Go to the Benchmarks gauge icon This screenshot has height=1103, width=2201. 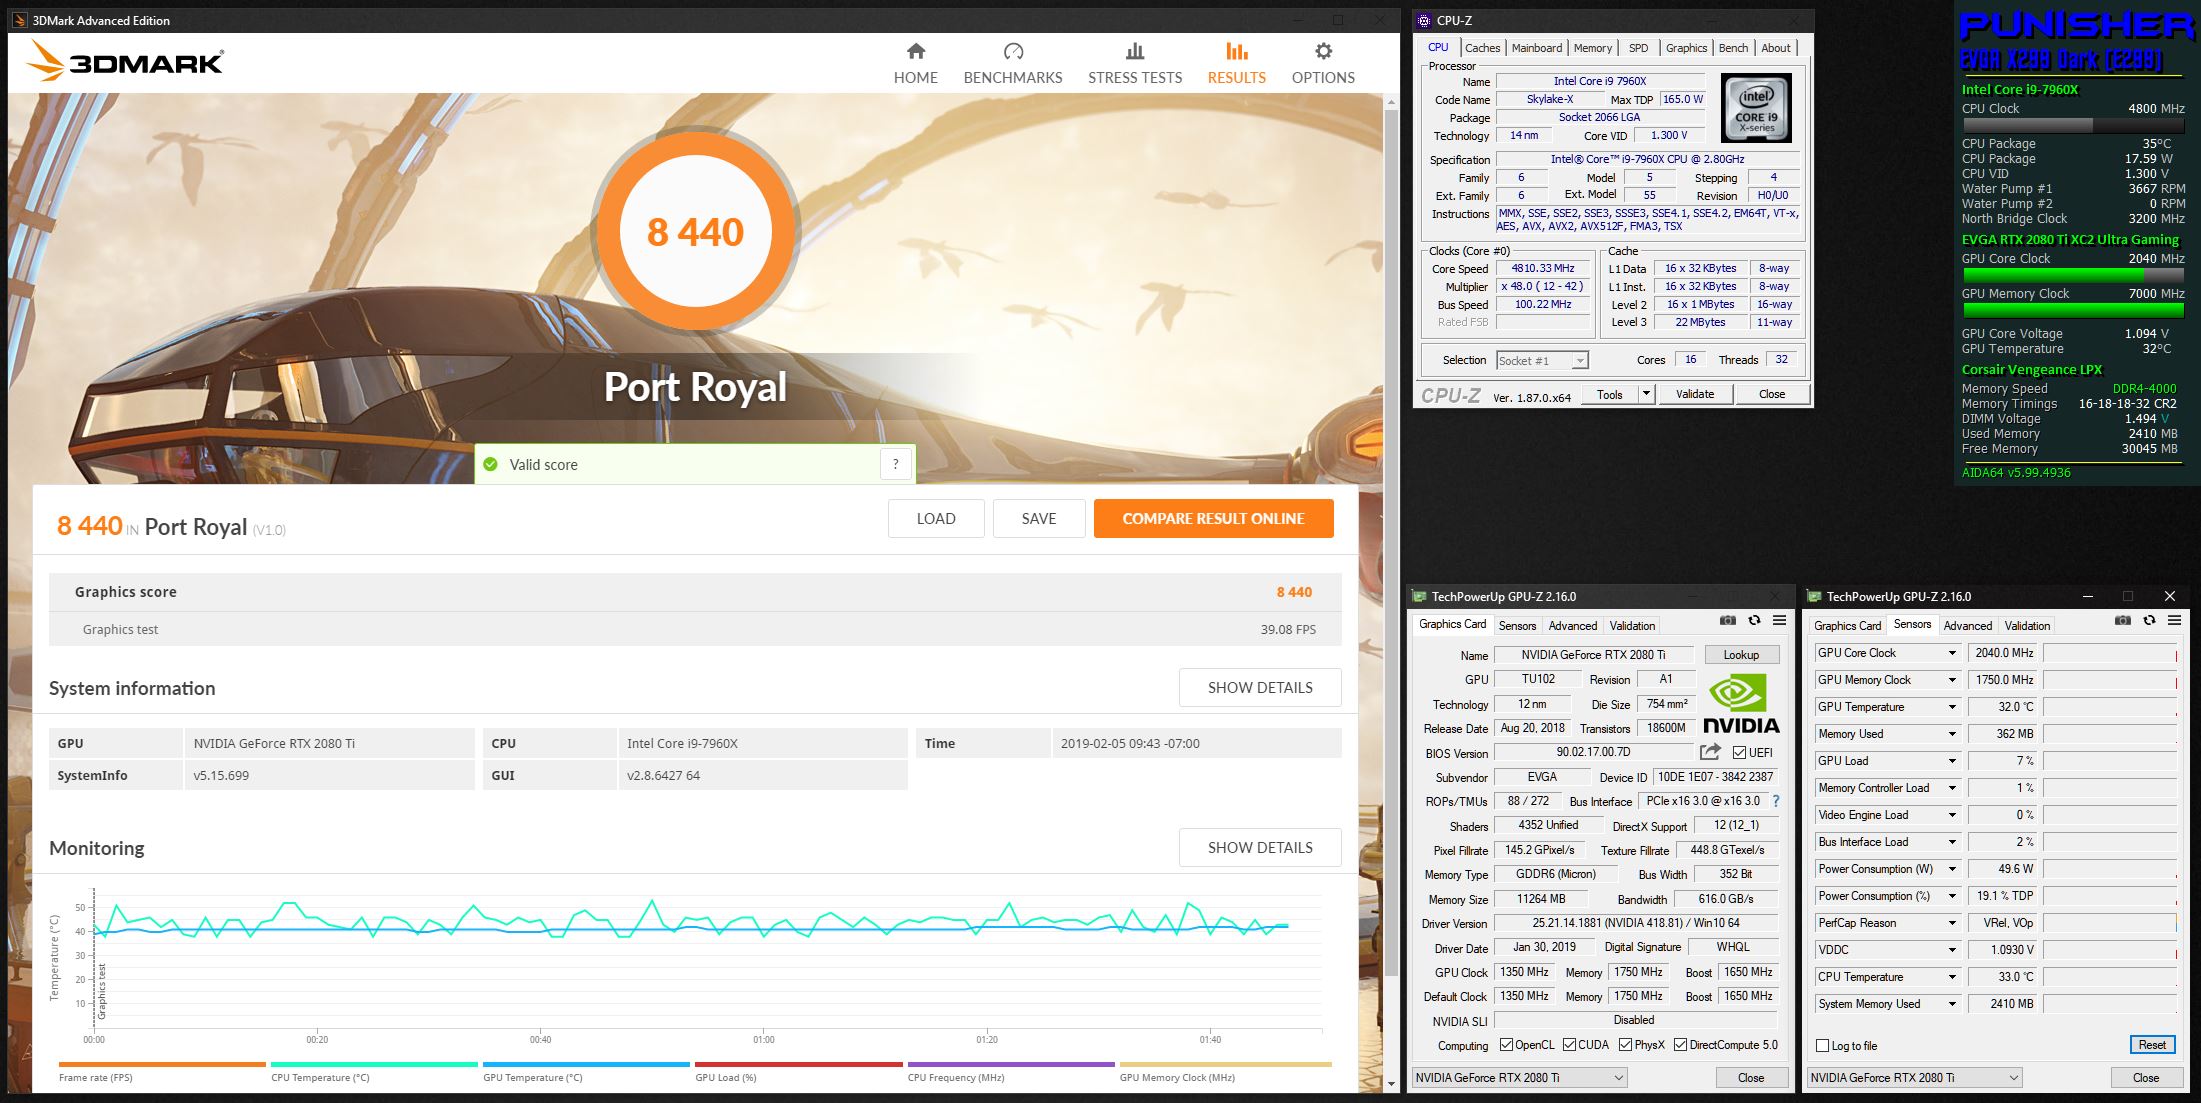pos(1012,52)
